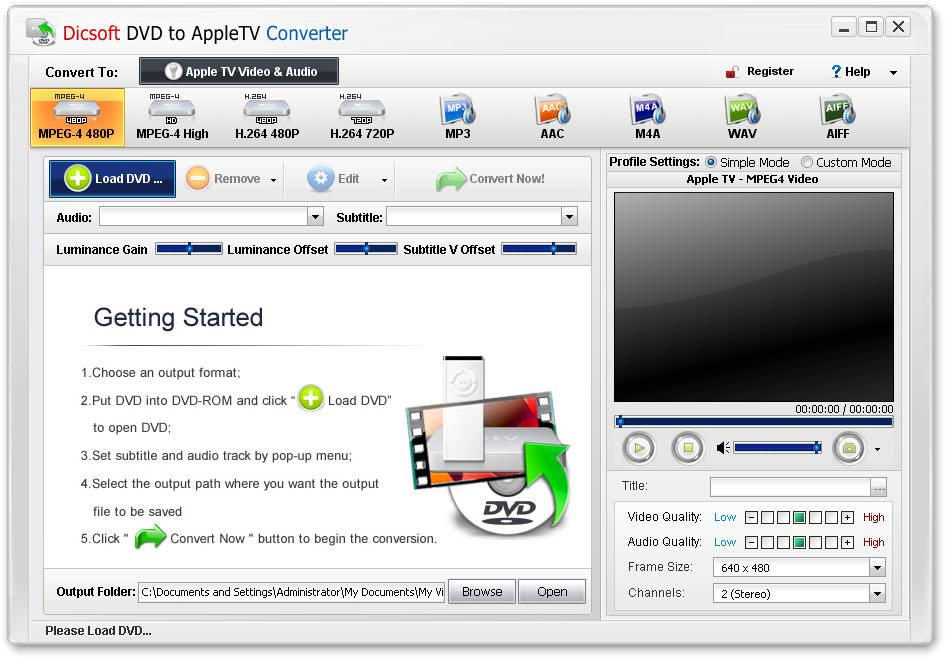Click the green Load DVD icon in instructions
This screenshot has height=658, width=945.
pyautogui.click(x=311, y=398)
